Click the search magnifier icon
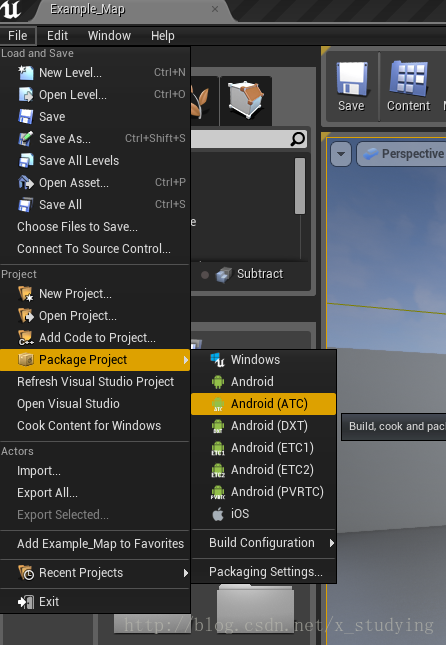 pos(298,139)
